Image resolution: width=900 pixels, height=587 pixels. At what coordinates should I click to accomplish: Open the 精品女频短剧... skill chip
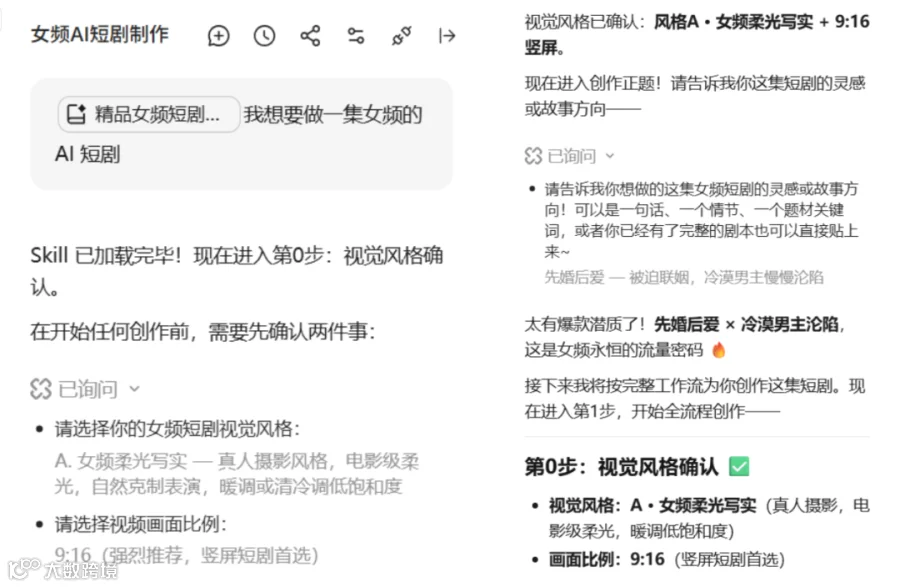[149, 114]
